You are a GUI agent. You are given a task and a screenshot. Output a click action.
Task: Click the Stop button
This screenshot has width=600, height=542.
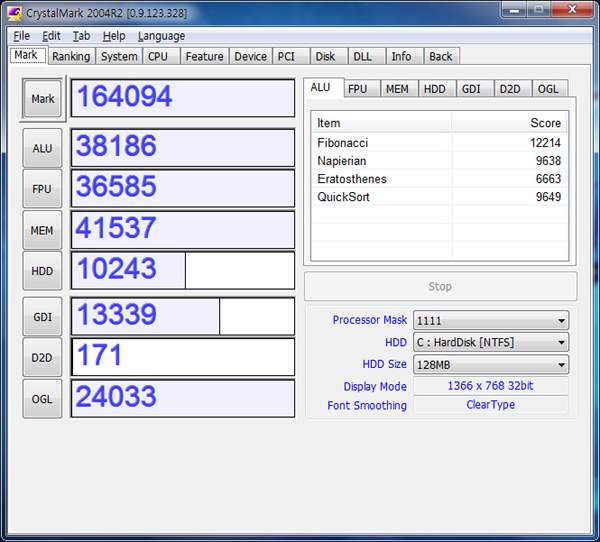coord(440,286)
